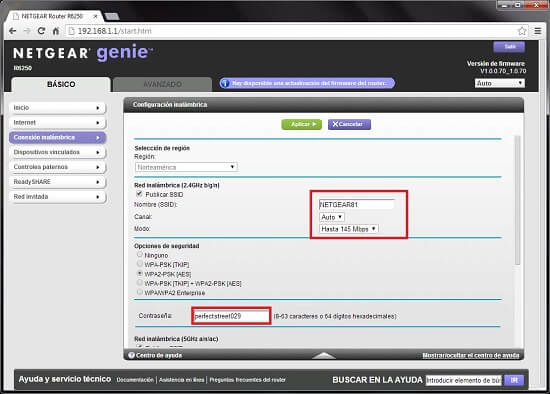Click Mostrar/ocultar el centro de ayuda link
Image resolution: width=550 pixels, height=394 pixels.
(x=471, y=355)
